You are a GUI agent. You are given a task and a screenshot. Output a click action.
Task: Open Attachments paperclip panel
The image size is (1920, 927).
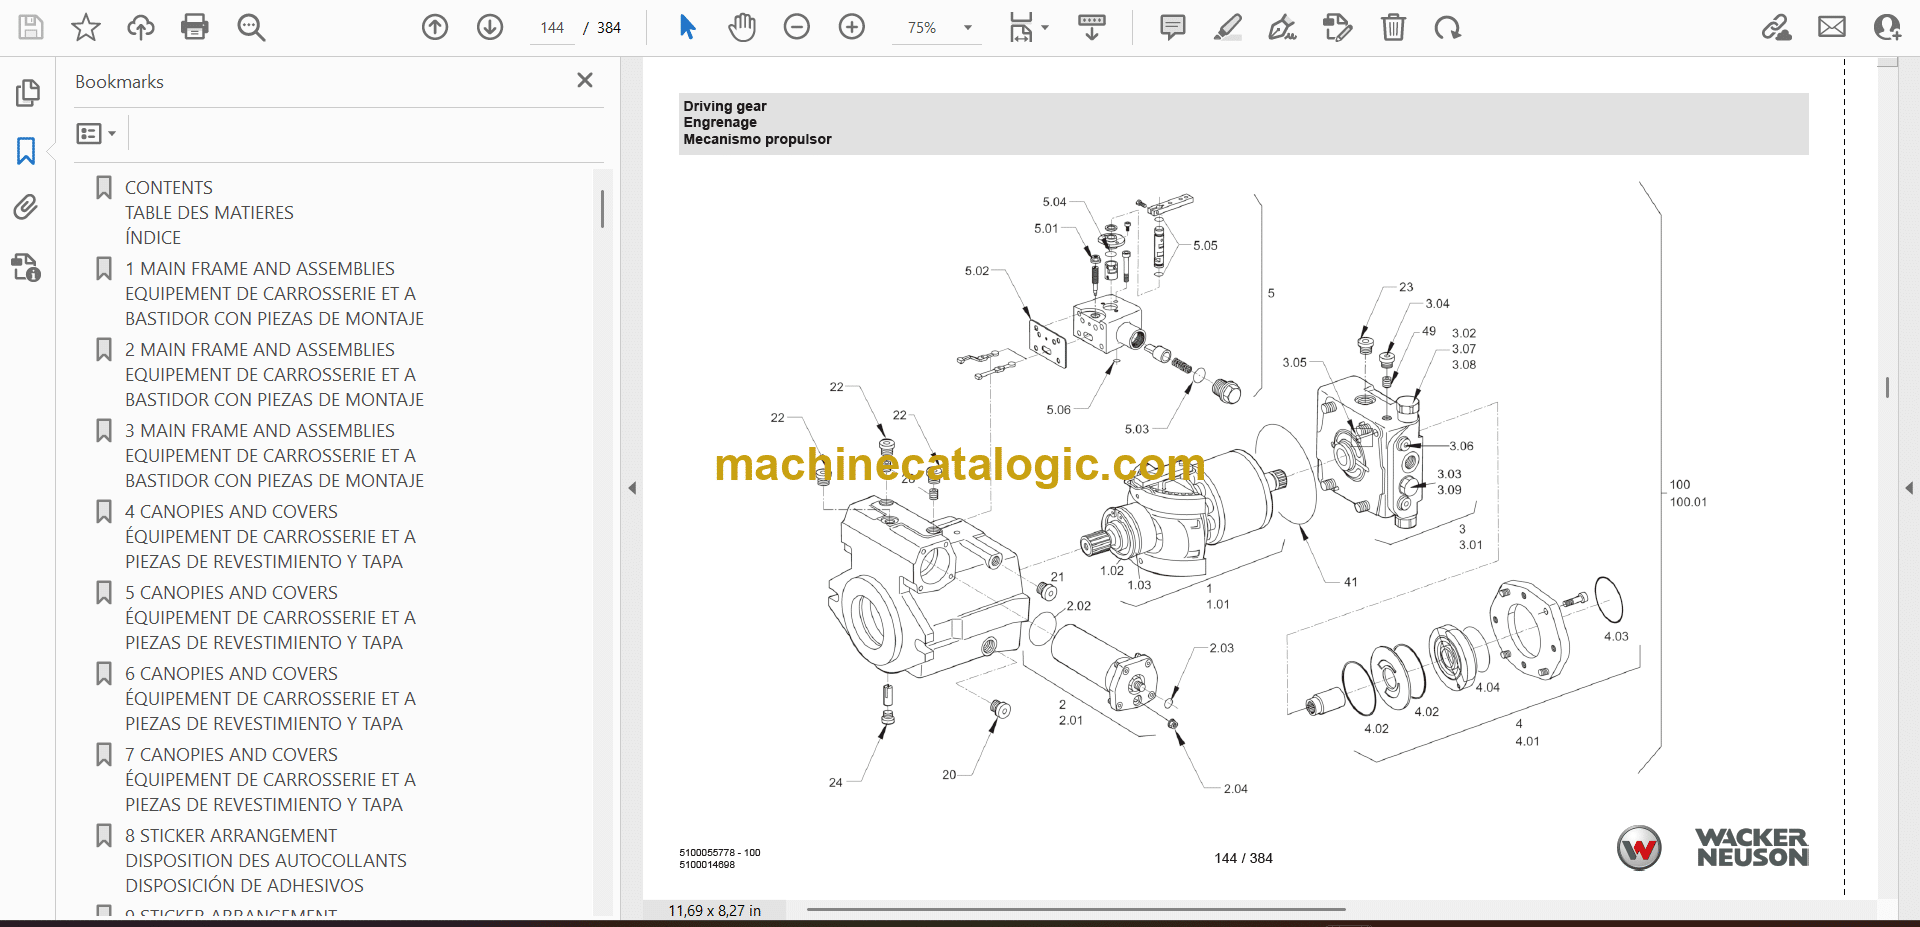[27, 207]
